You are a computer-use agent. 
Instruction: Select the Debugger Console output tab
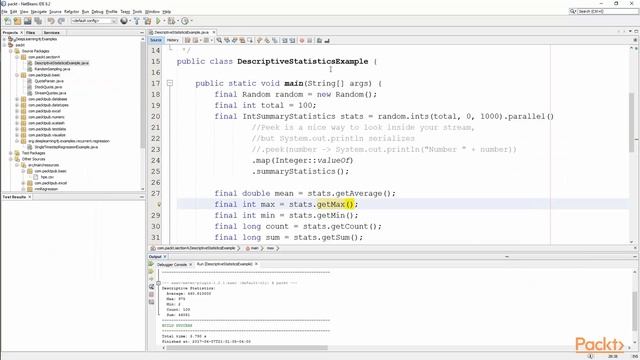(x=171, y=264)
